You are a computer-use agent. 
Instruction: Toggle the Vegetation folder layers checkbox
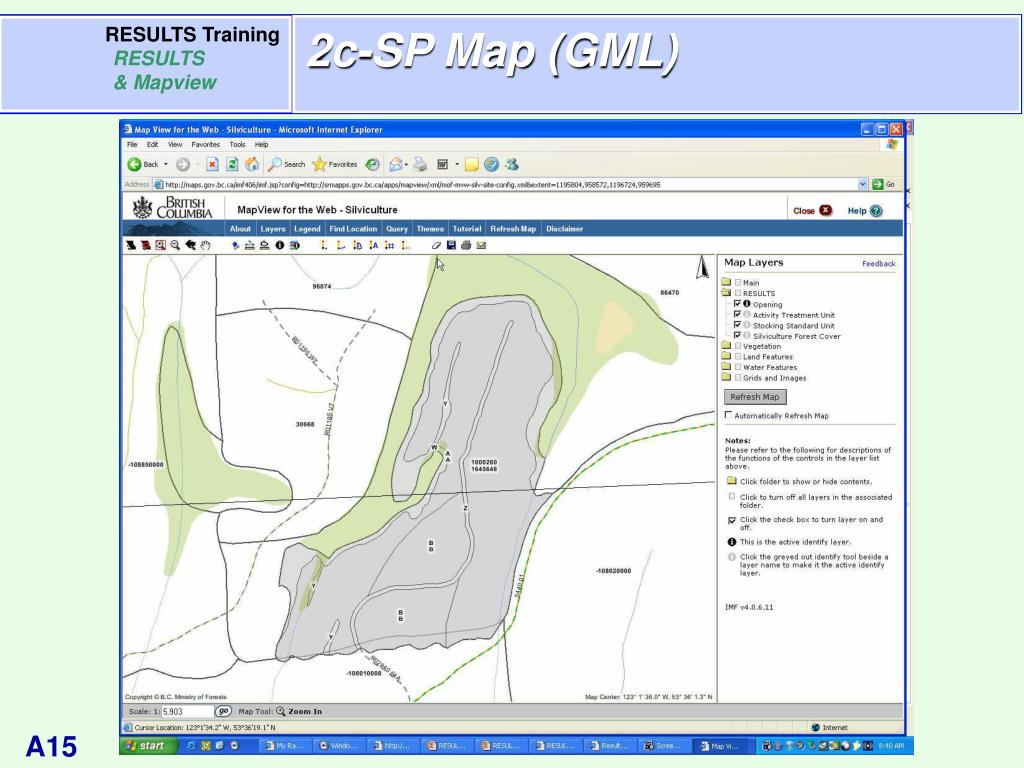click(738, 346)
